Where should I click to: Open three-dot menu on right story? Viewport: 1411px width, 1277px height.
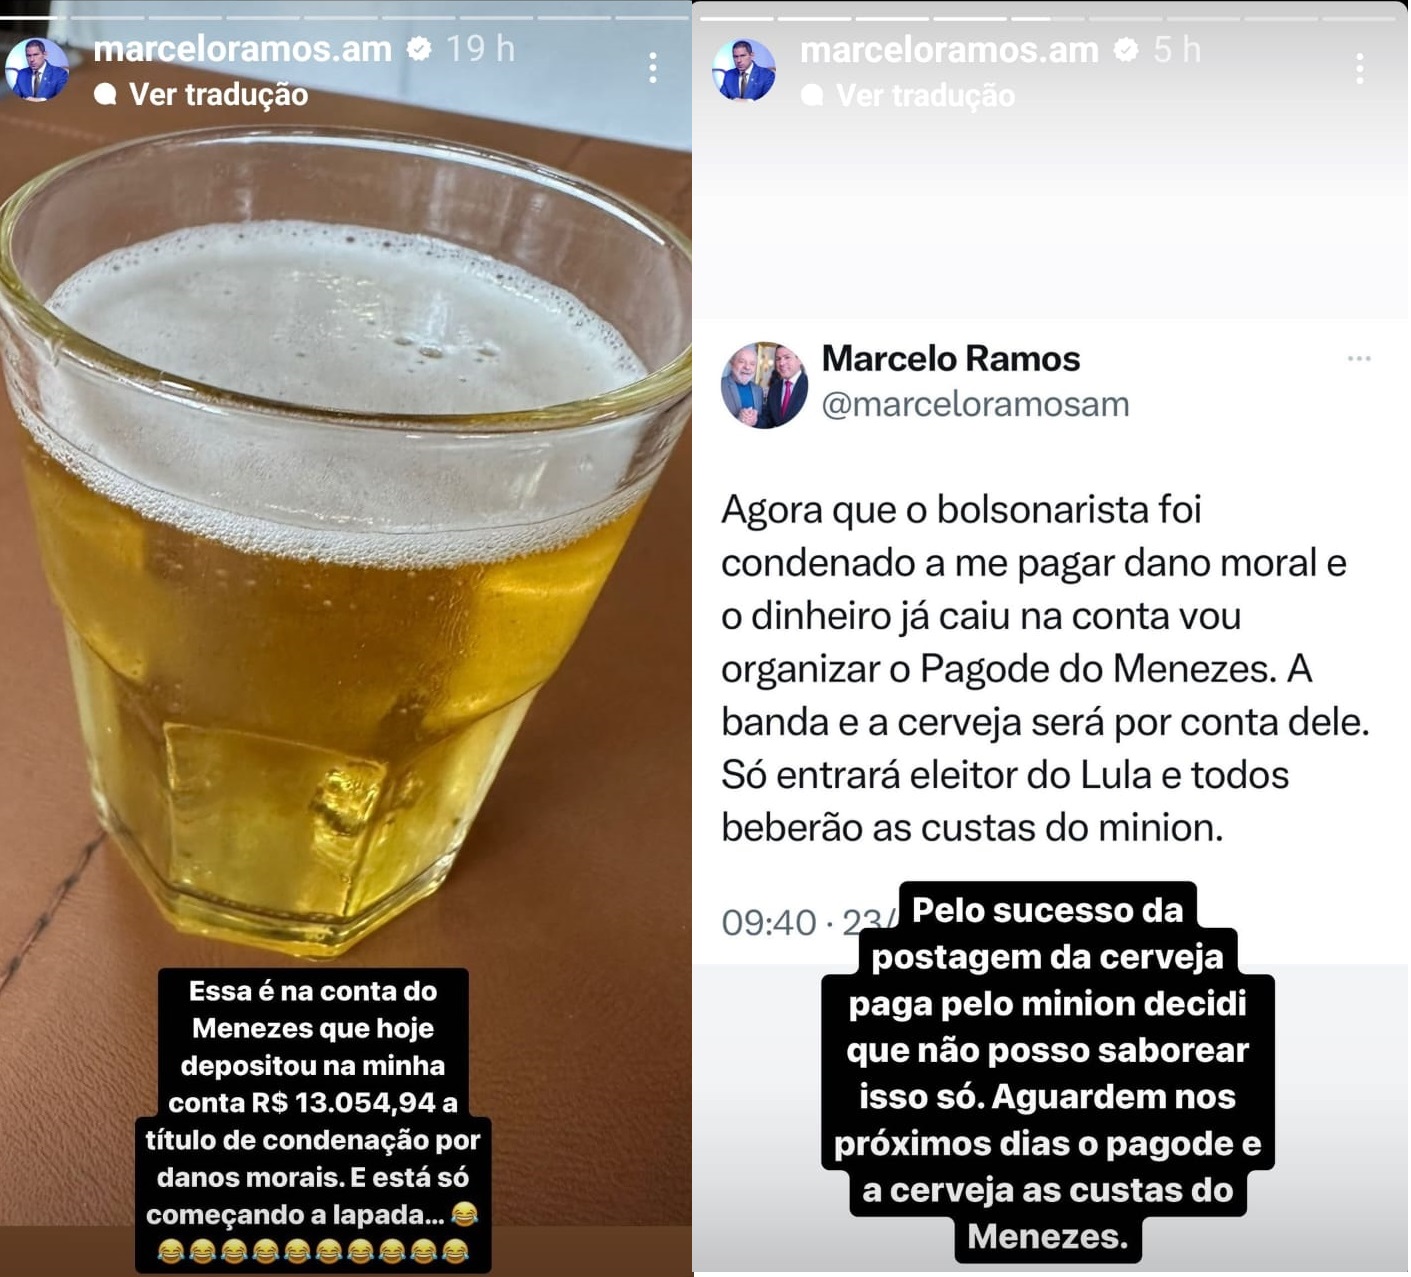coord(1360,68)
